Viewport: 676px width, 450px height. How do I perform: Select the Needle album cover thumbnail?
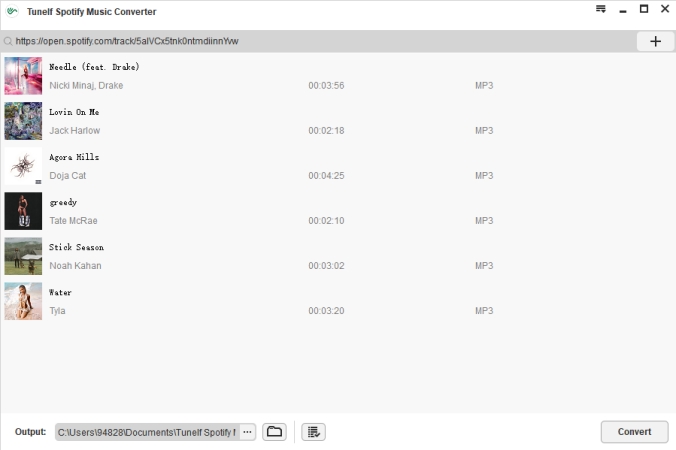coord(23,76)
